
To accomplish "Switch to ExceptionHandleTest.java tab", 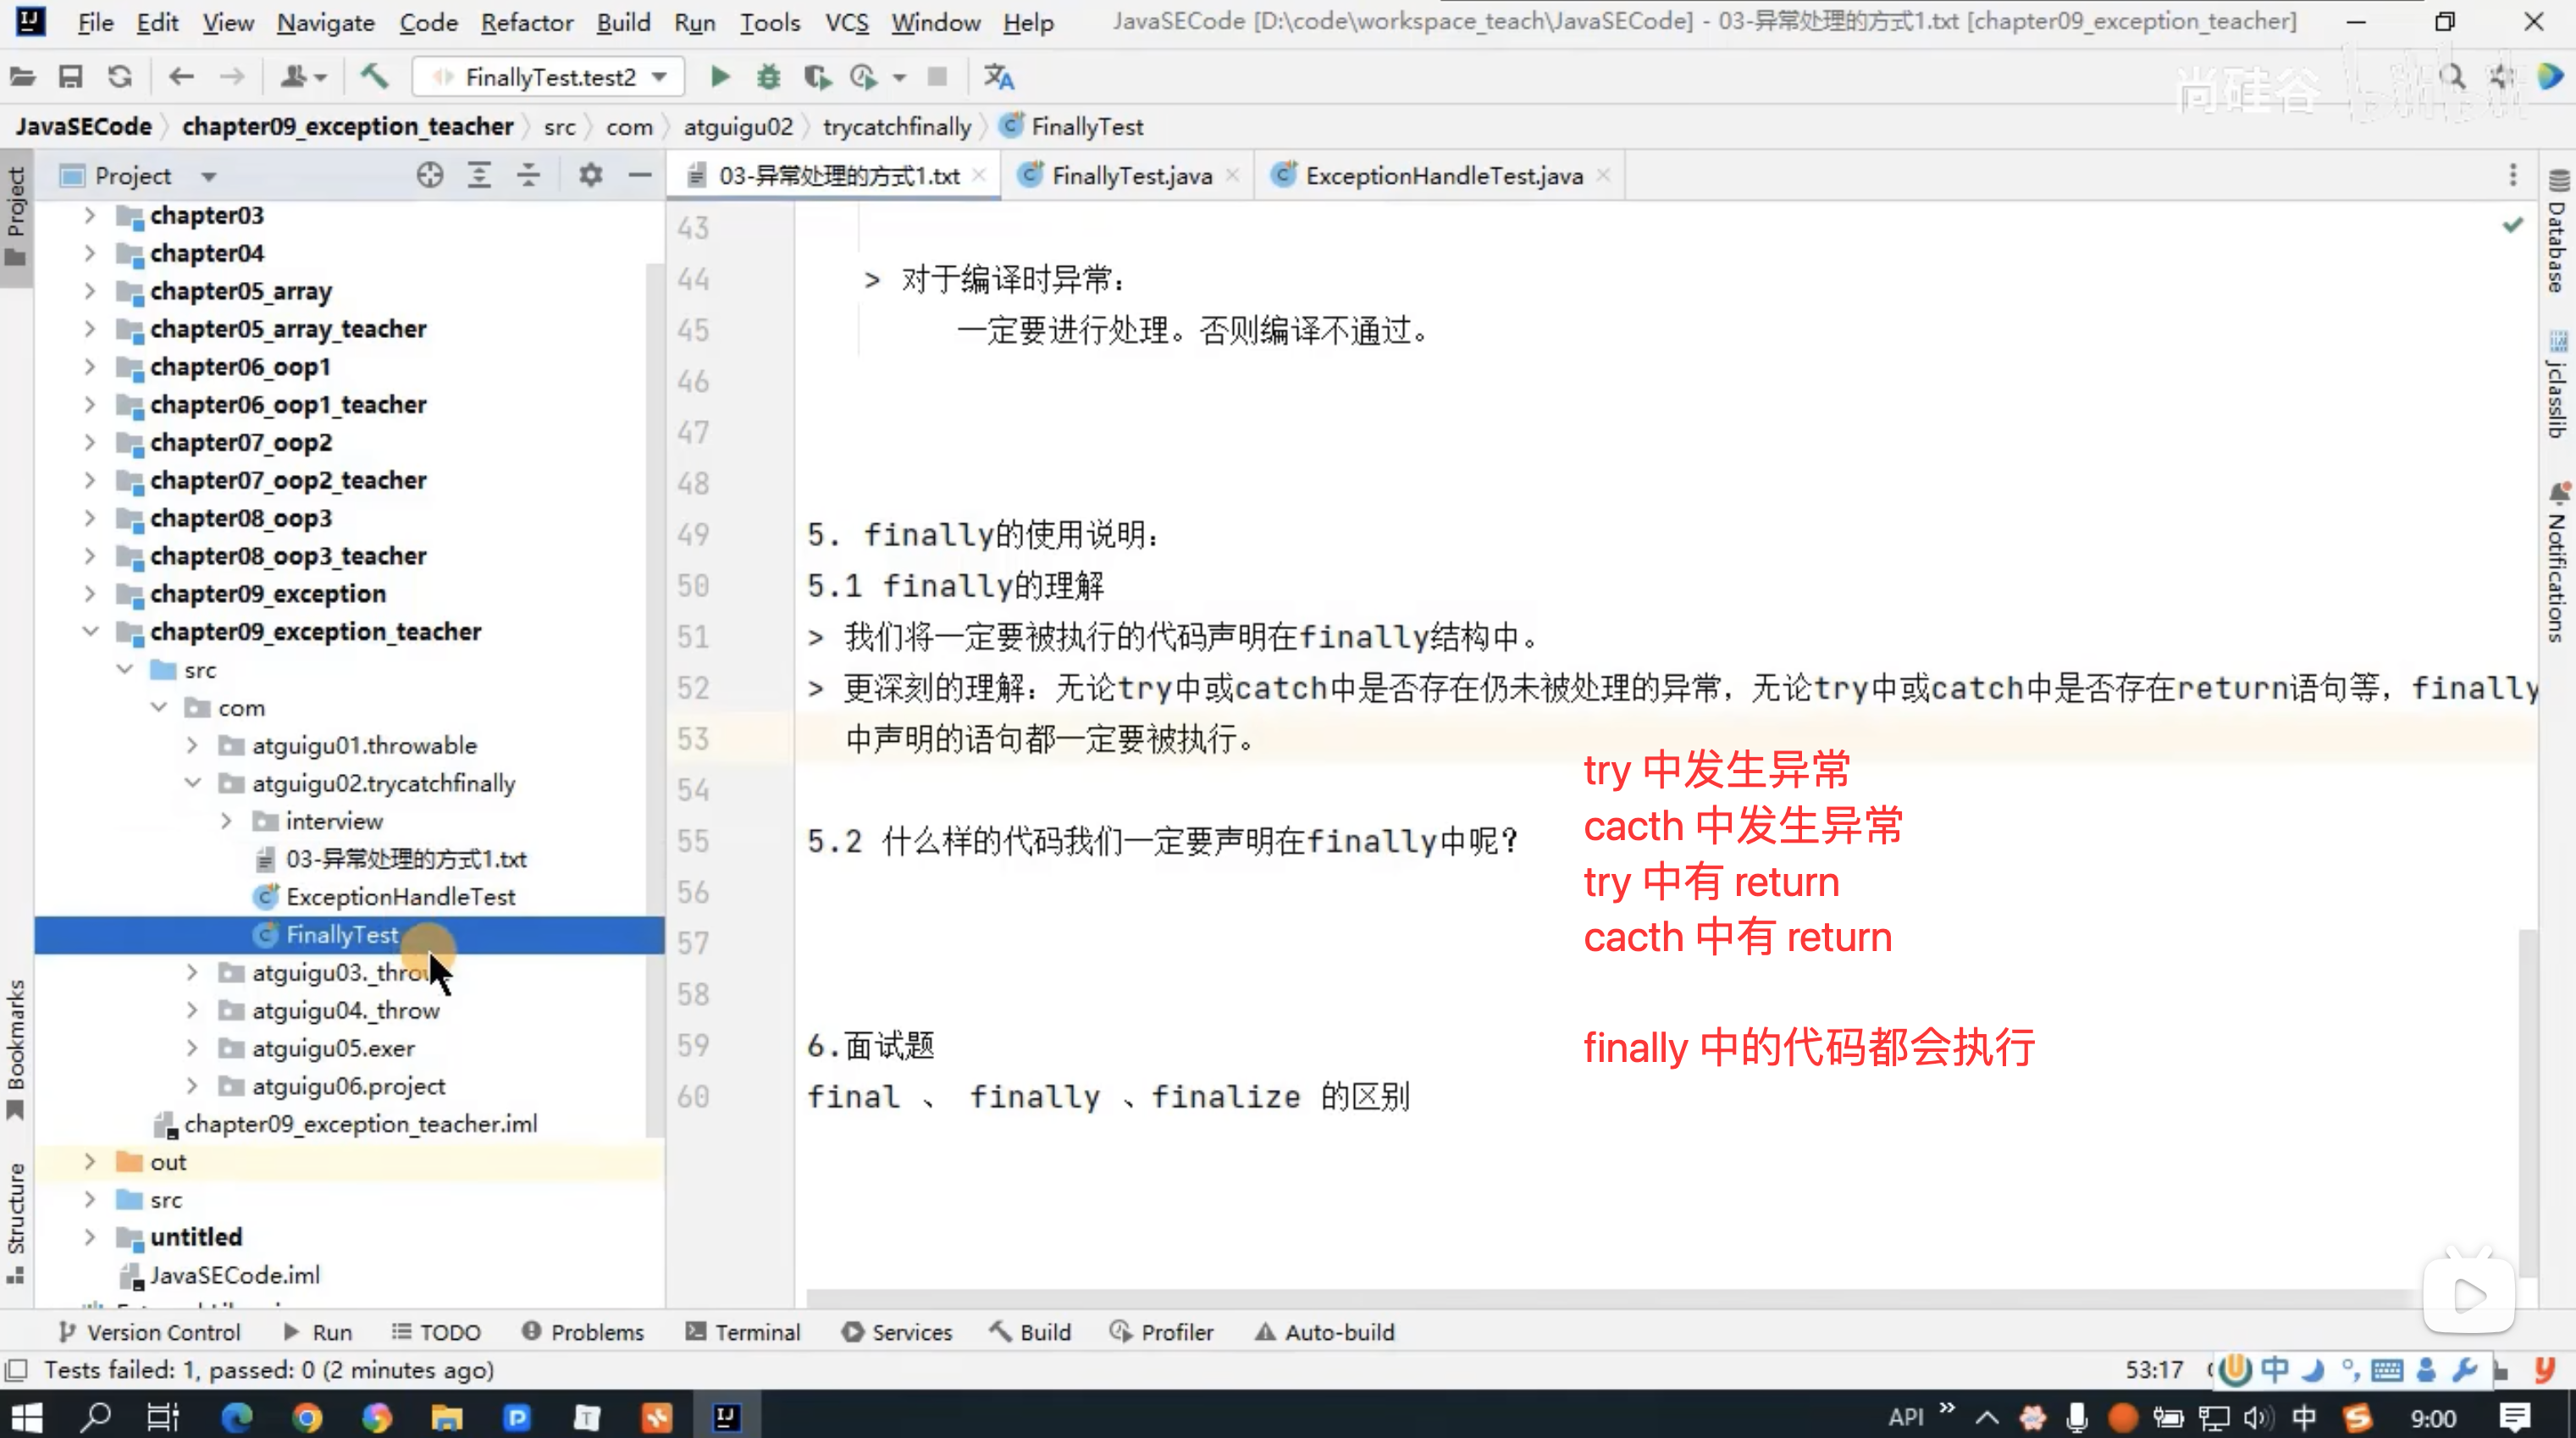I will tap(1442, 176).
